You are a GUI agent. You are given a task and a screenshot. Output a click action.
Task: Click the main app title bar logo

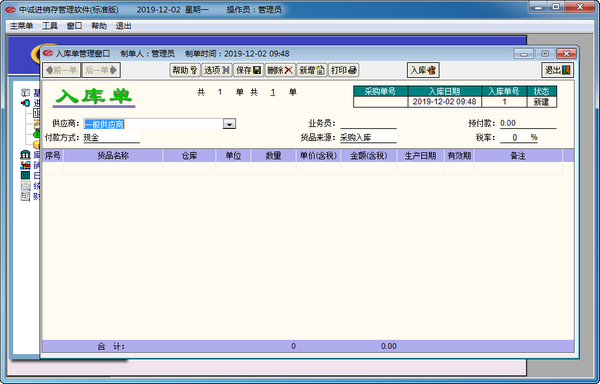(10, 10)
